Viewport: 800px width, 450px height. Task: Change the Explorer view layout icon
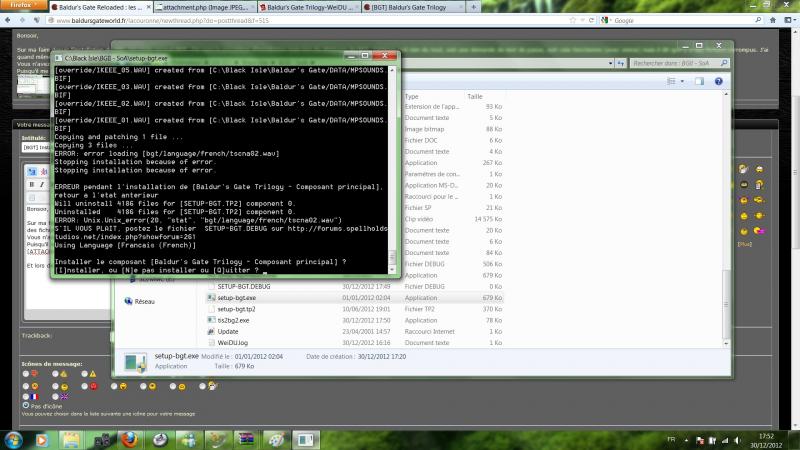[x=671, y=82]
